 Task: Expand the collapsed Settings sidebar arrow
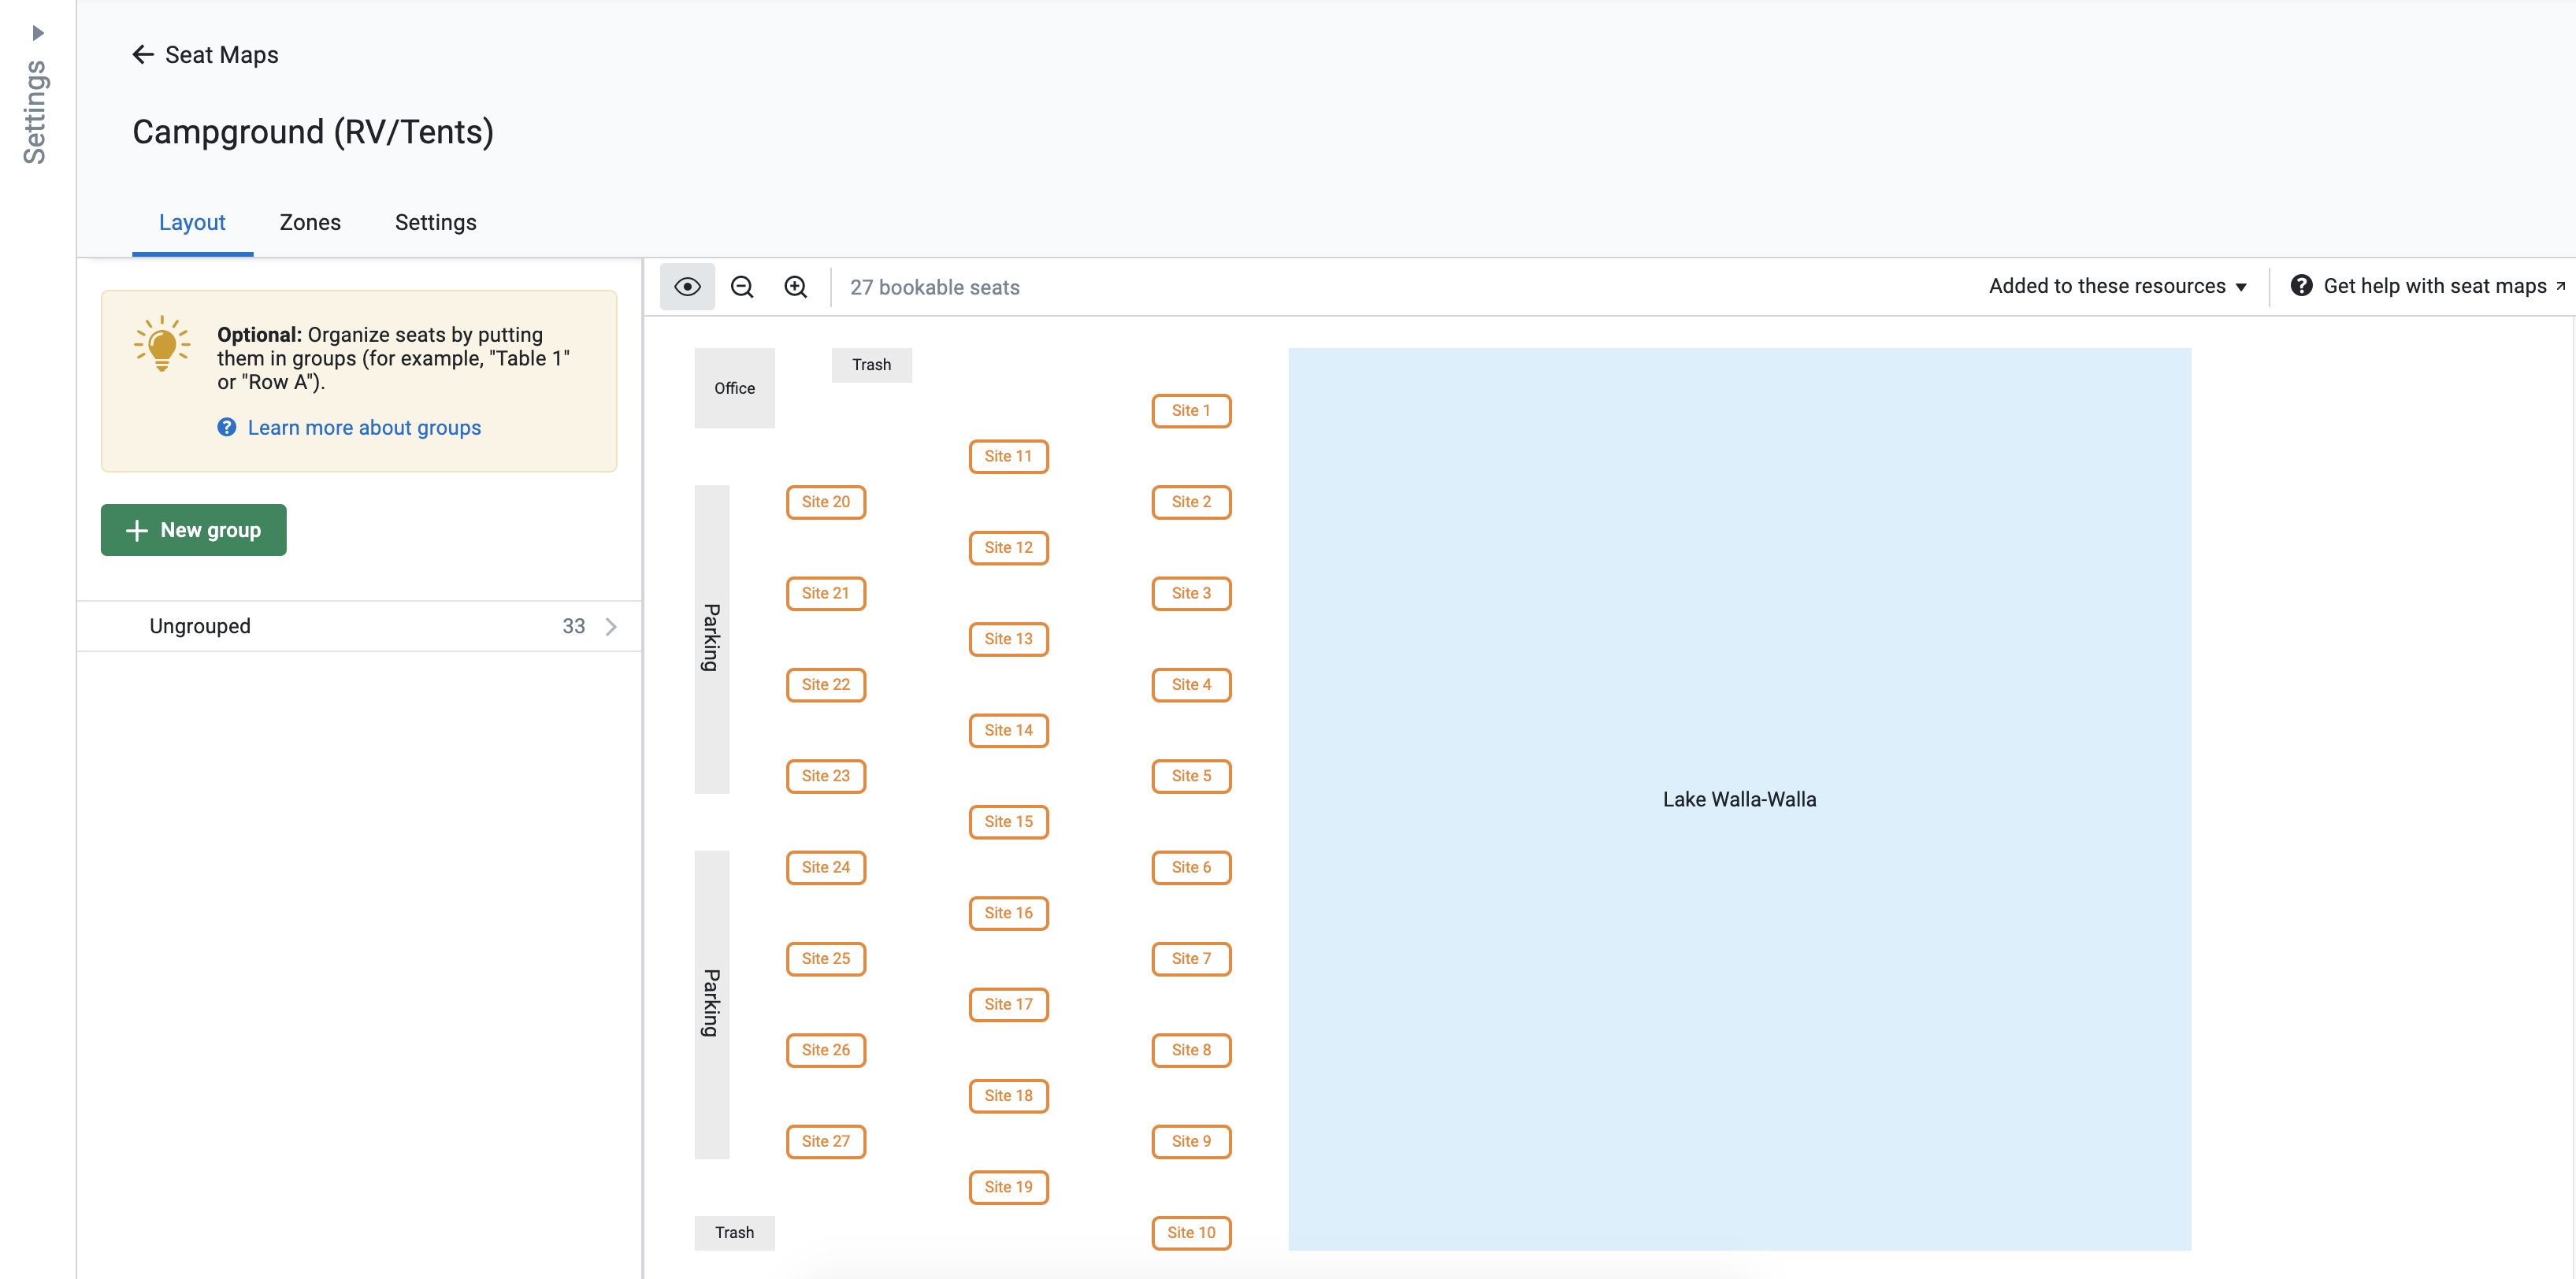38,33
